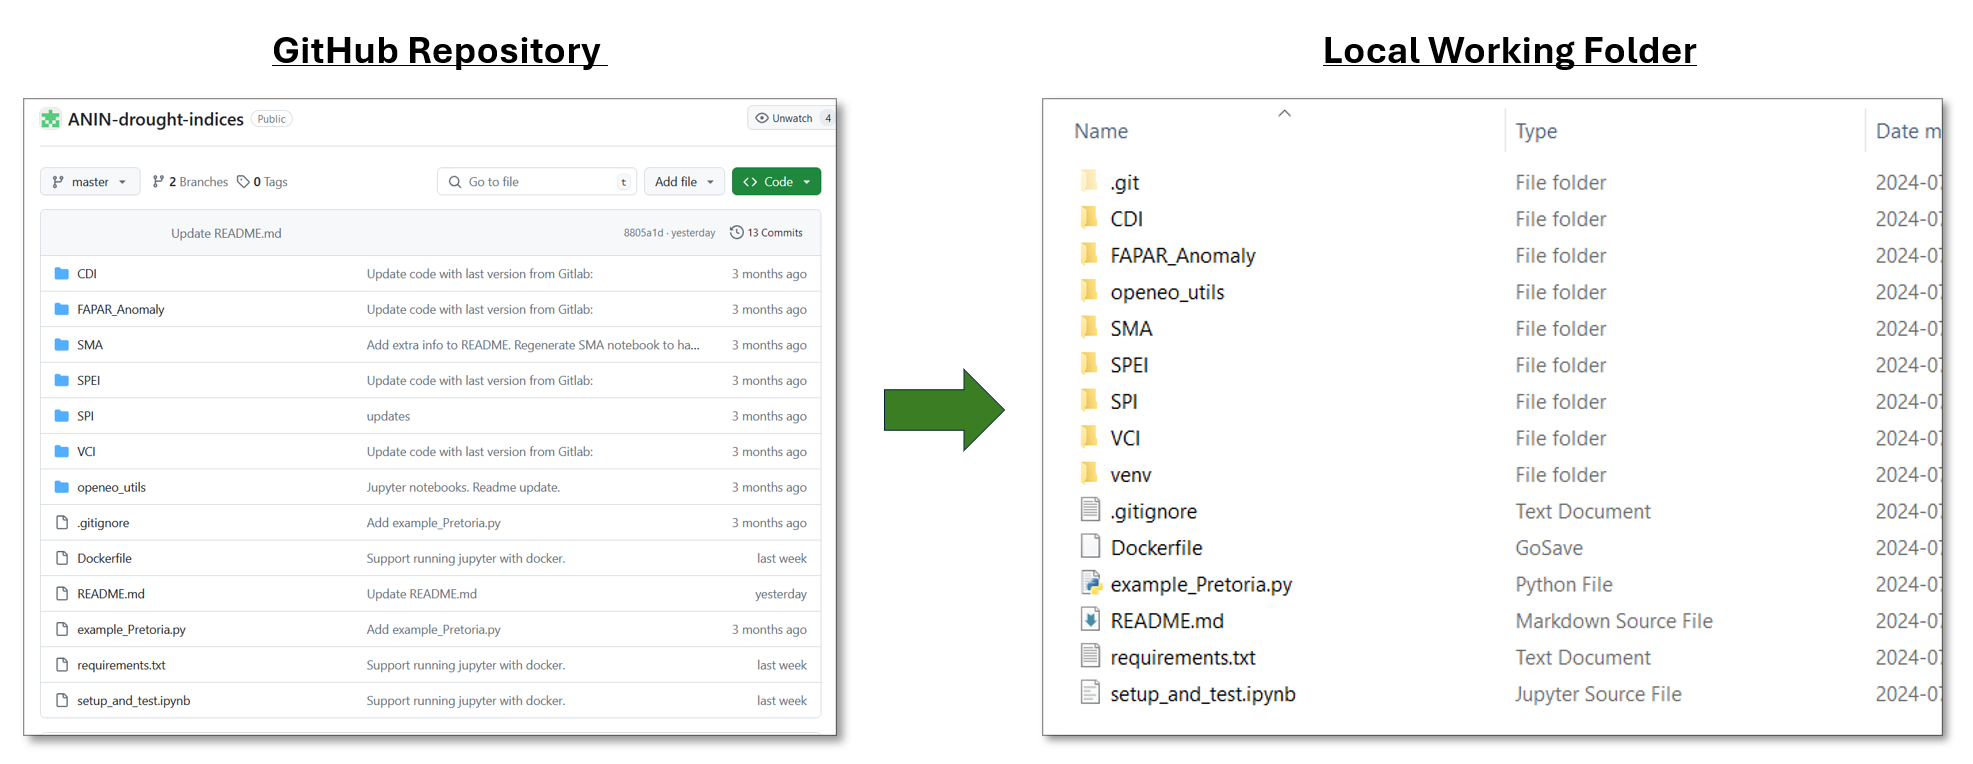Open the 13 Commits link
Viewport: 1973px width, 764px height.
(766, 233)
